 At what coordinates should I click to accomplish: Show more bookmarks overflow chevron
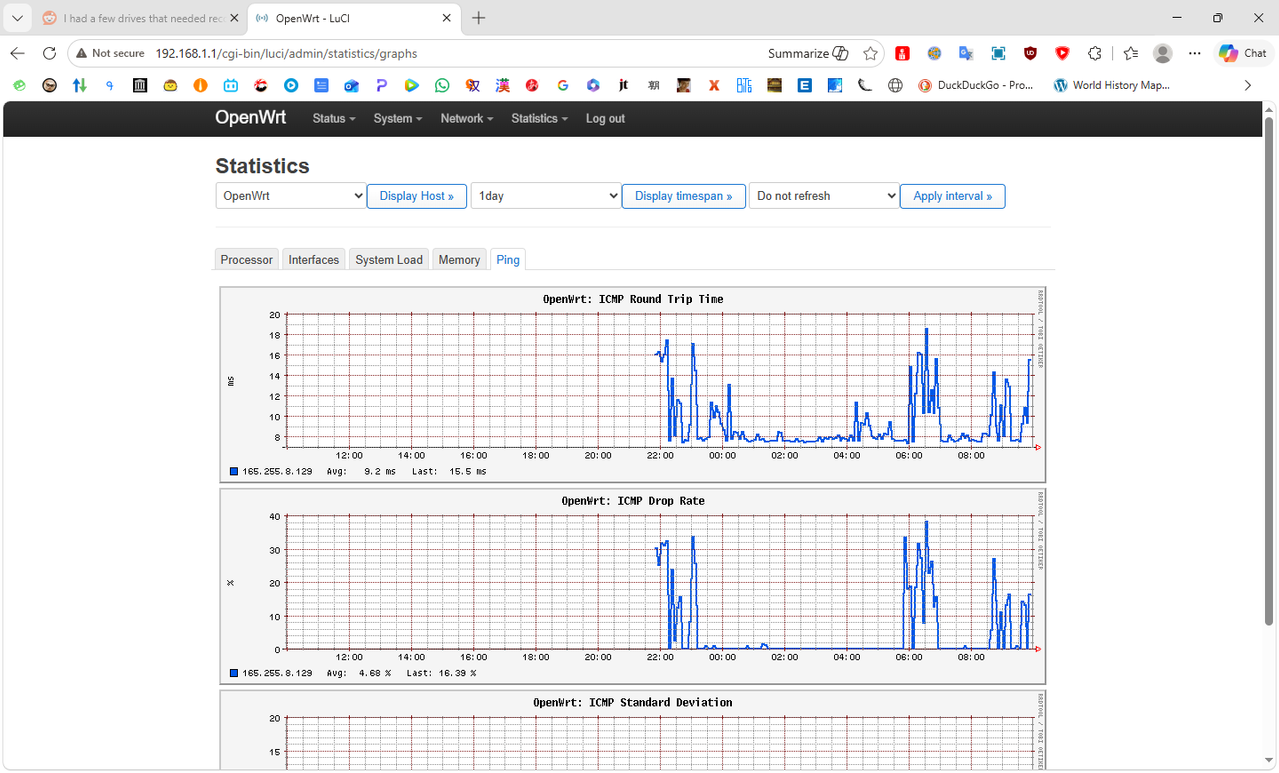click(1247, 86)
